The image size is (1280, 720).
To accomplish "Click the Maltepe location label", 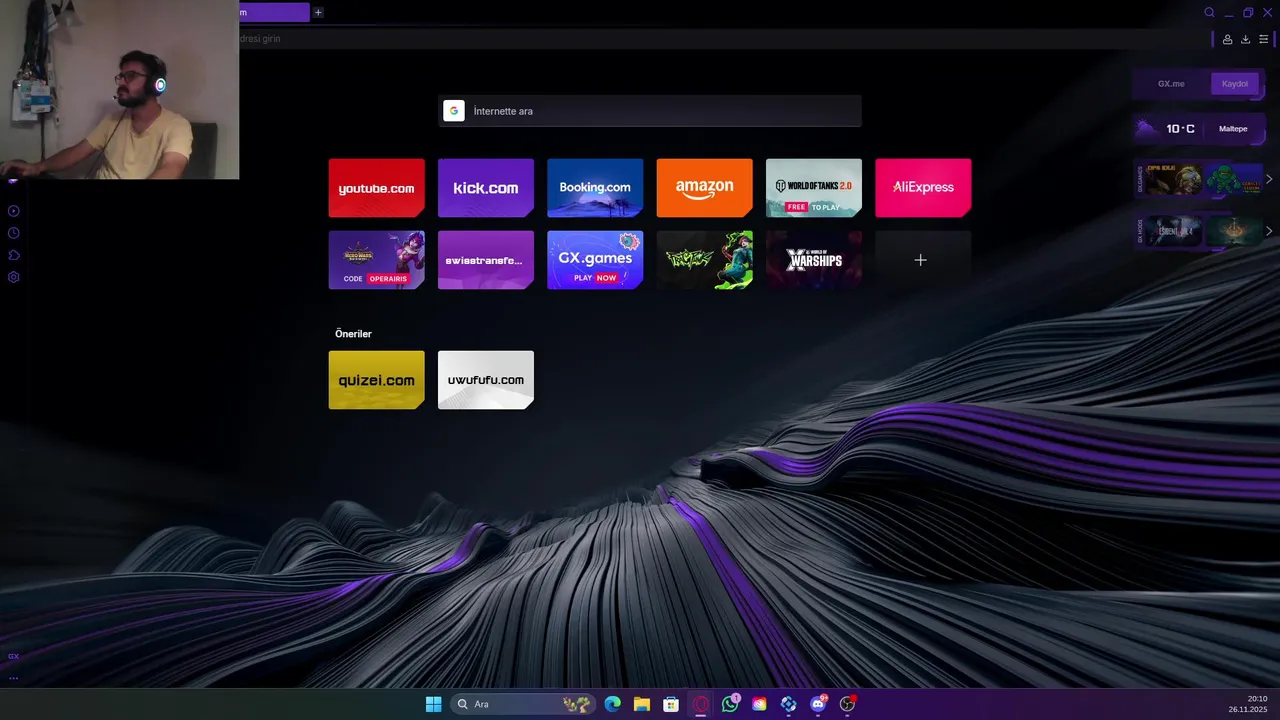I will point(1233,129).
